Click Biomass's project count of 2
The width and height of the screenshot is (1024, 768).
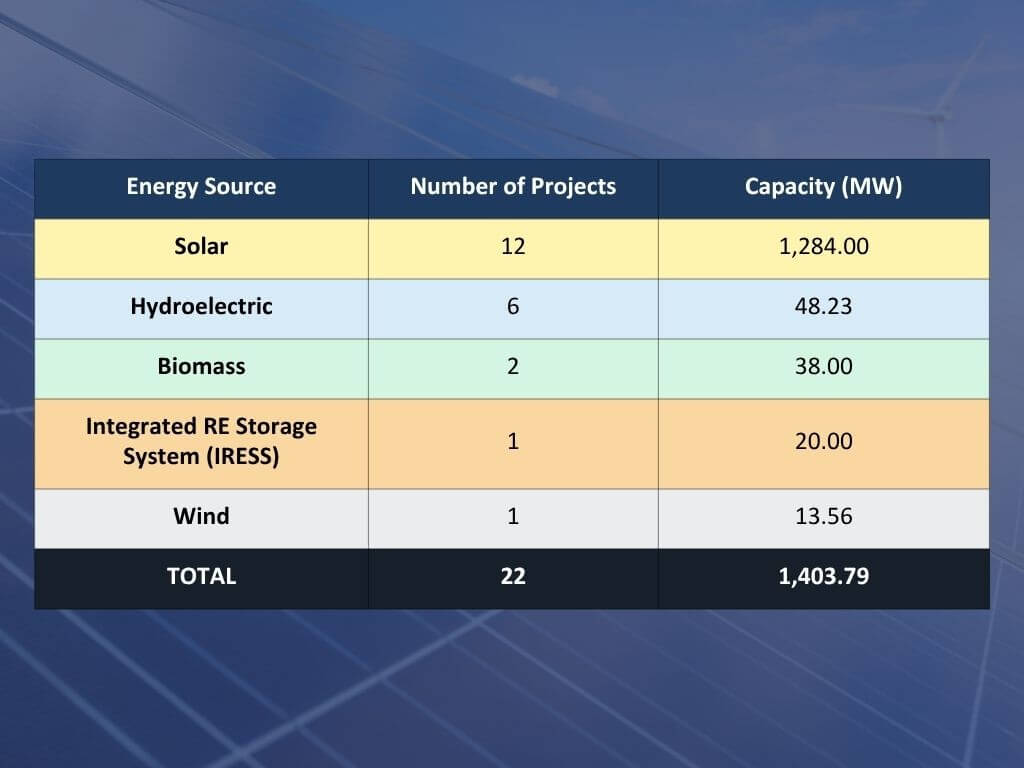coord(513,367)
